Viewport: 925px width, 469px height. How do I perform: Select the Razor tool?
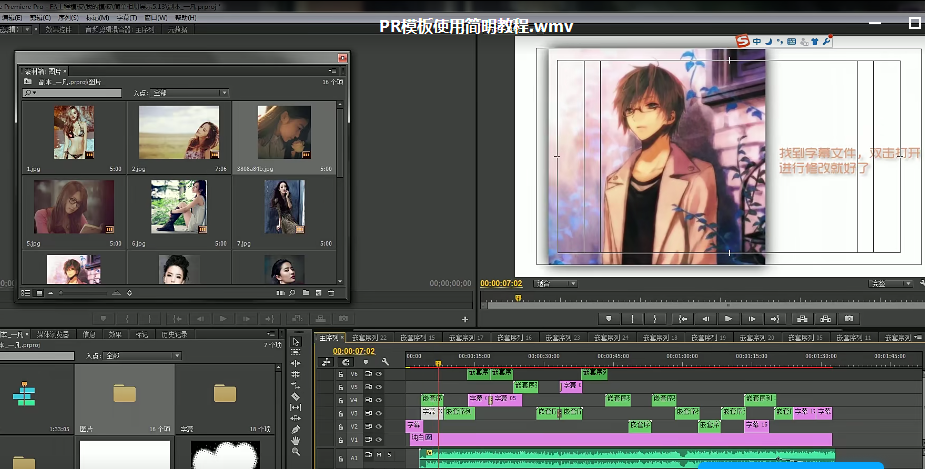[296, 396]
